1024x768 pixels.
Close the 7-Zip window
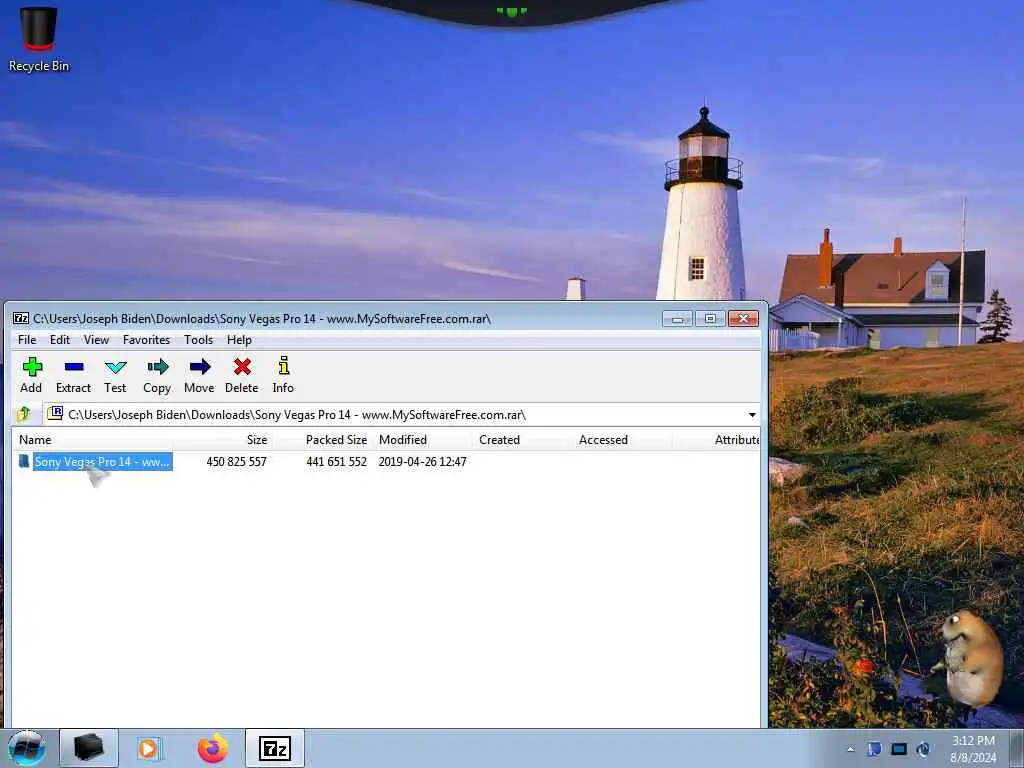743,319
